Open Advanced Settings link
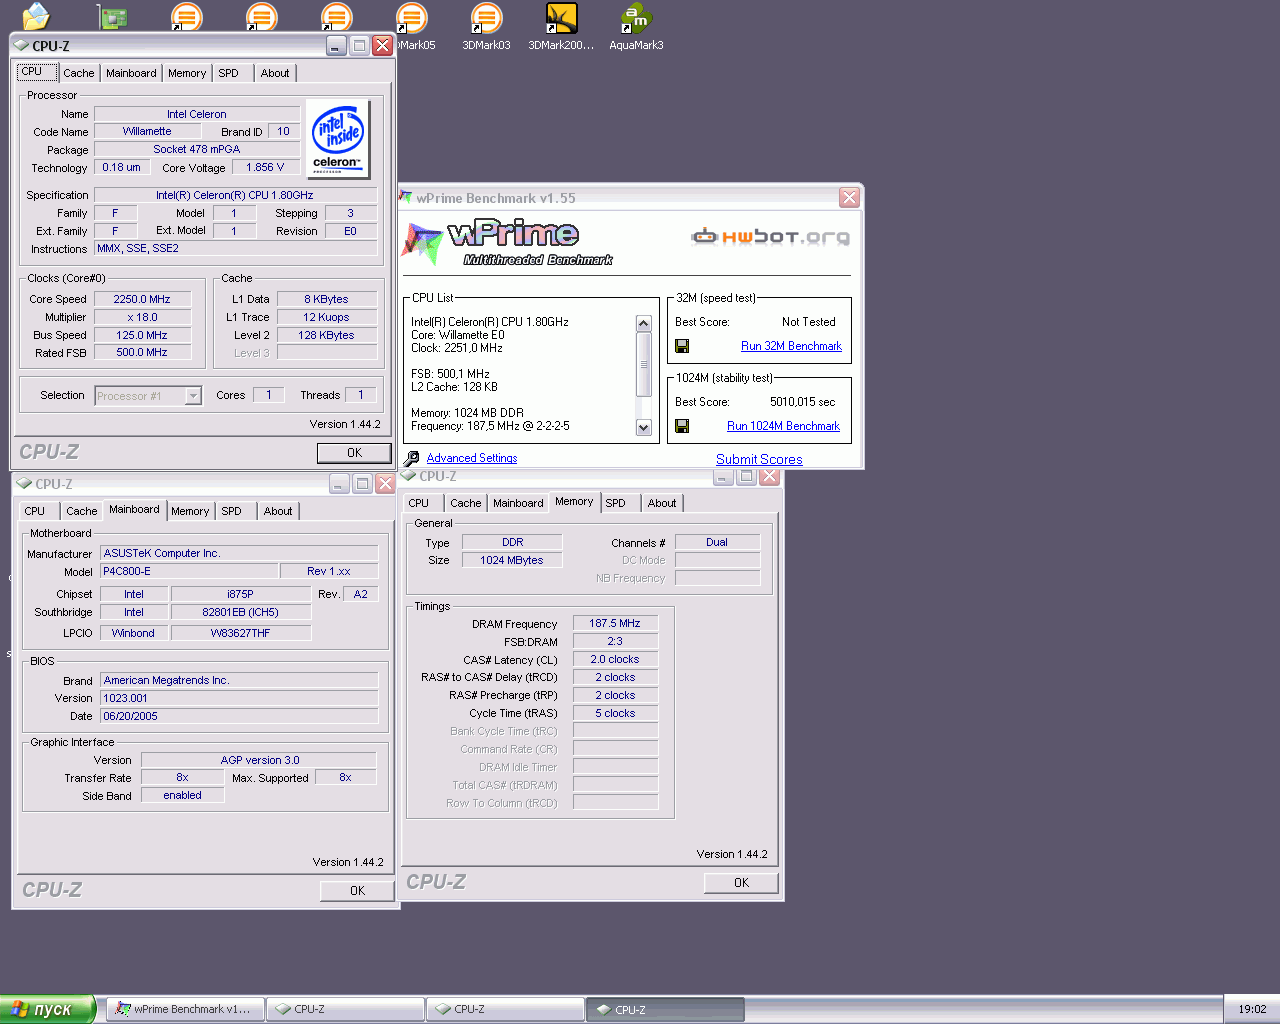Image resolution: width=1280 pixels, height=1024 pixels. click(x=472, y=458)
